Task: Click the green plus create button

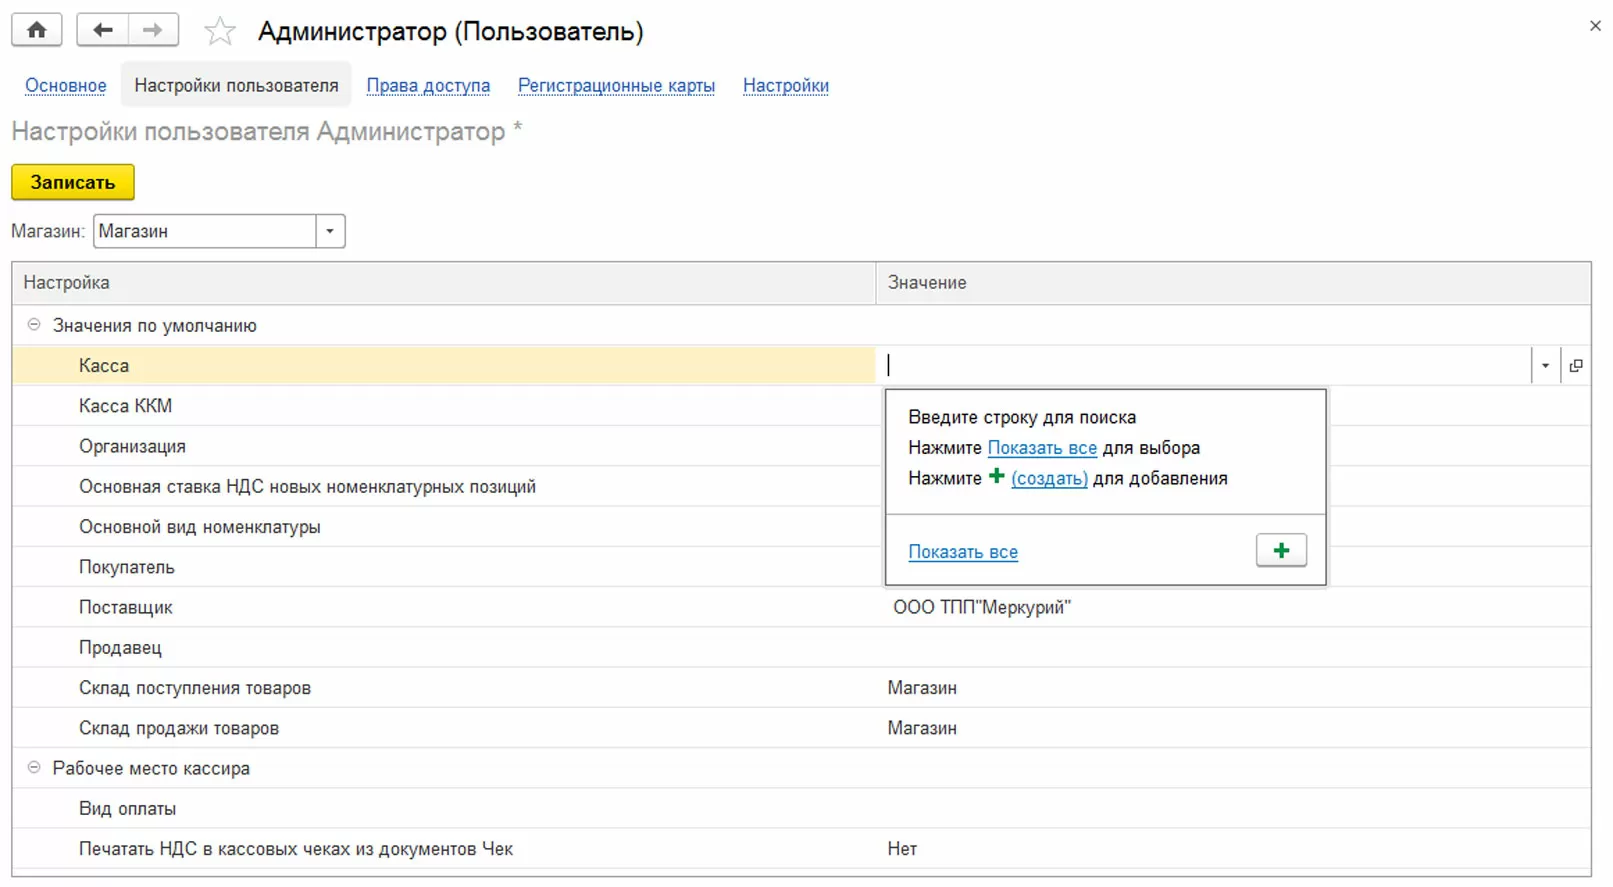Action: (1281, 551)
